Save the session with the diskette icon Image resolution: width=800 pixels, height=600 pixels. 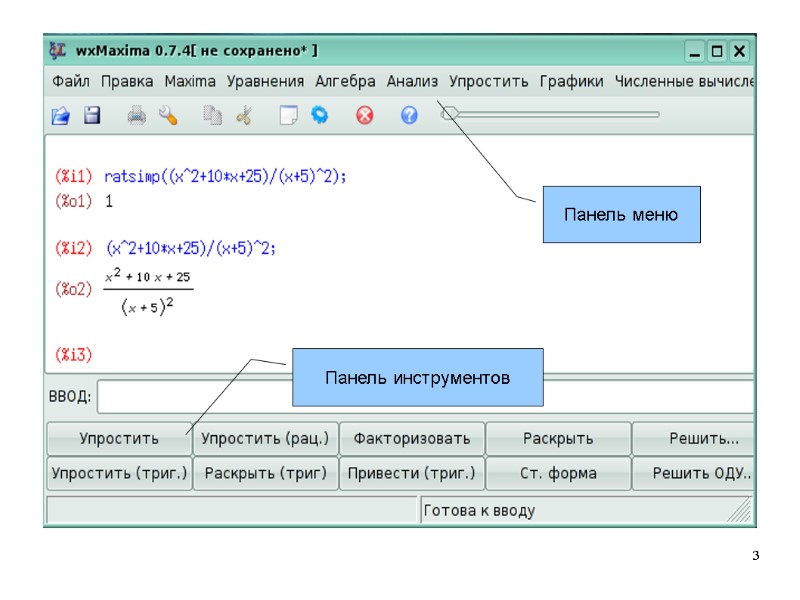[90, 117]
